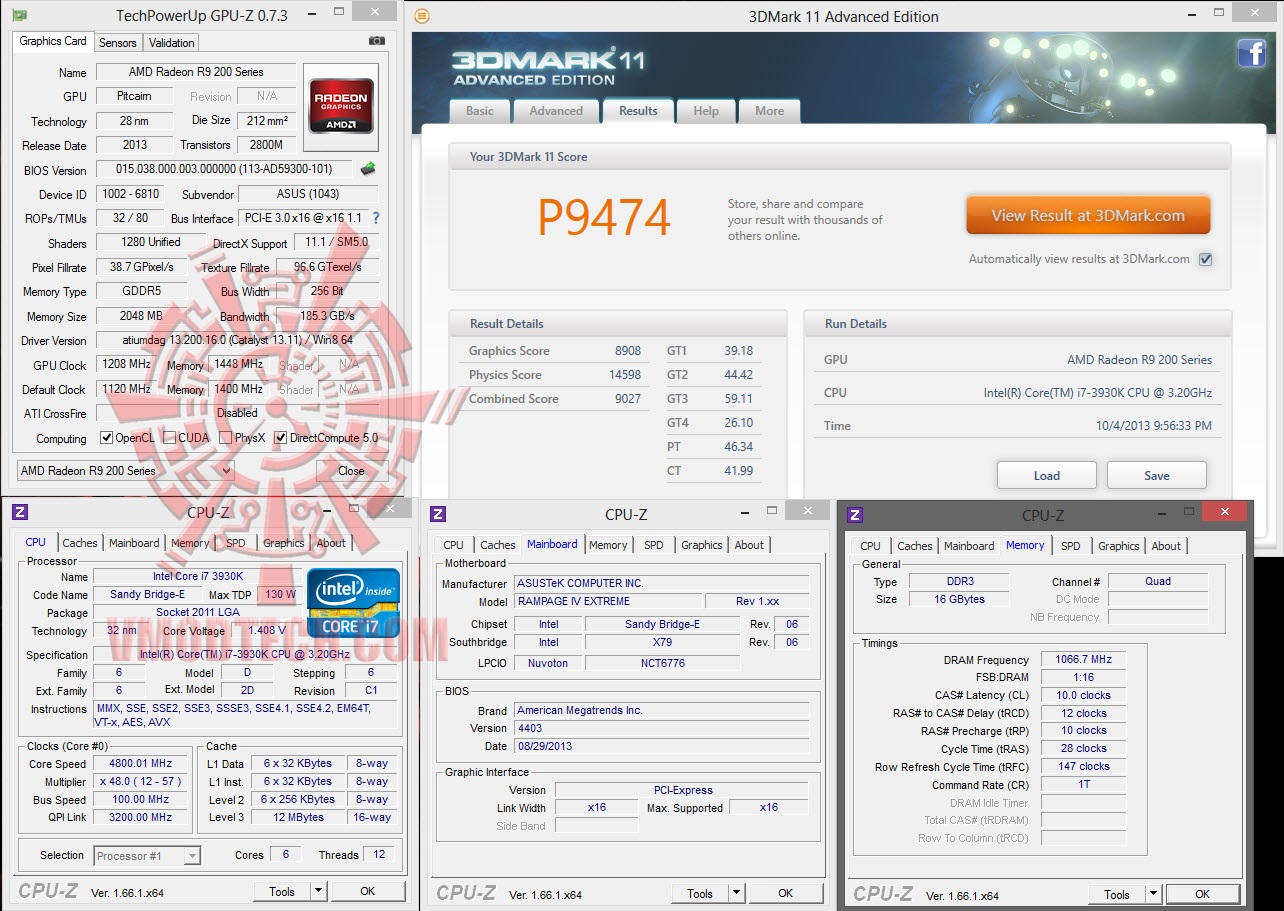This screenshot has height=911, width=1284.
Task: Click the Intel Core i7-3930K CPU text in Run Details
Action: pyautogui.click(x=1097, y=393)
